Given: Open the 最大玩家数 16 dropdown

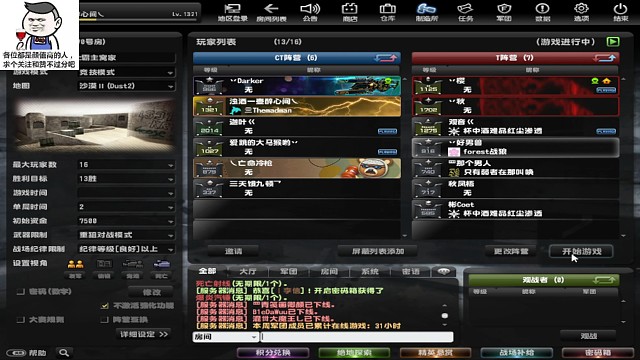Looking at the screenshot, I should click(x=126, y=164).
